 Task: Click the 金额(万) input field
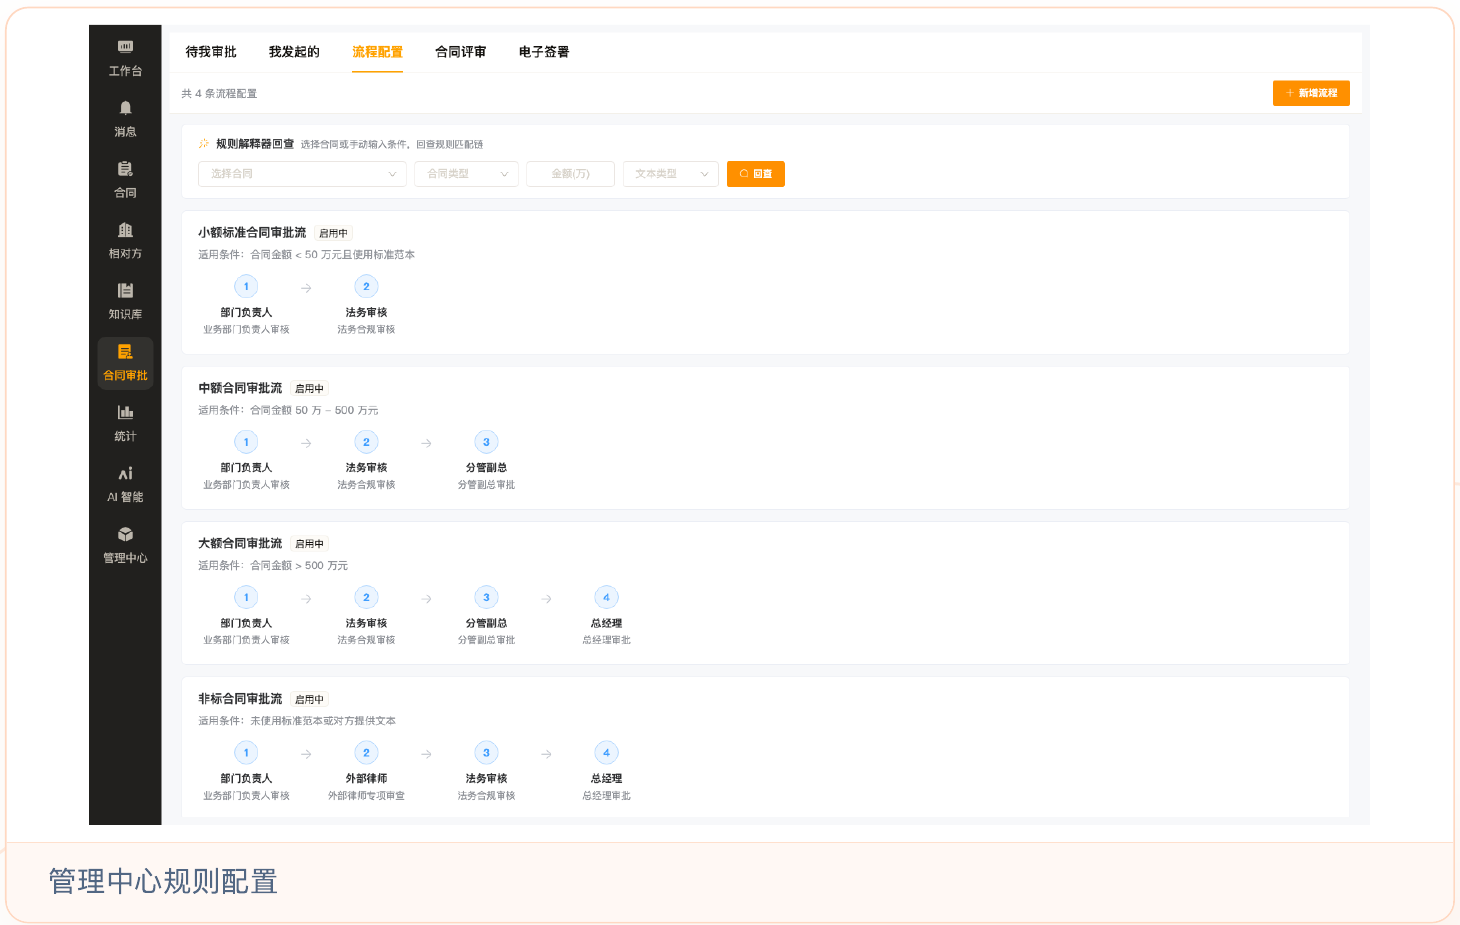tap(570, 174)
